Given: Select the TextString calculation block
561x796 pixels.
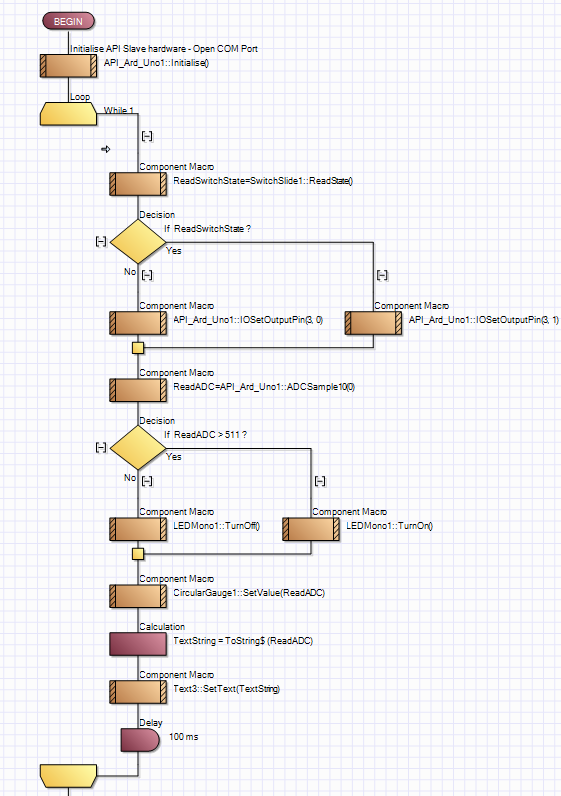Looking at the screenshot, I should (138, 644).
